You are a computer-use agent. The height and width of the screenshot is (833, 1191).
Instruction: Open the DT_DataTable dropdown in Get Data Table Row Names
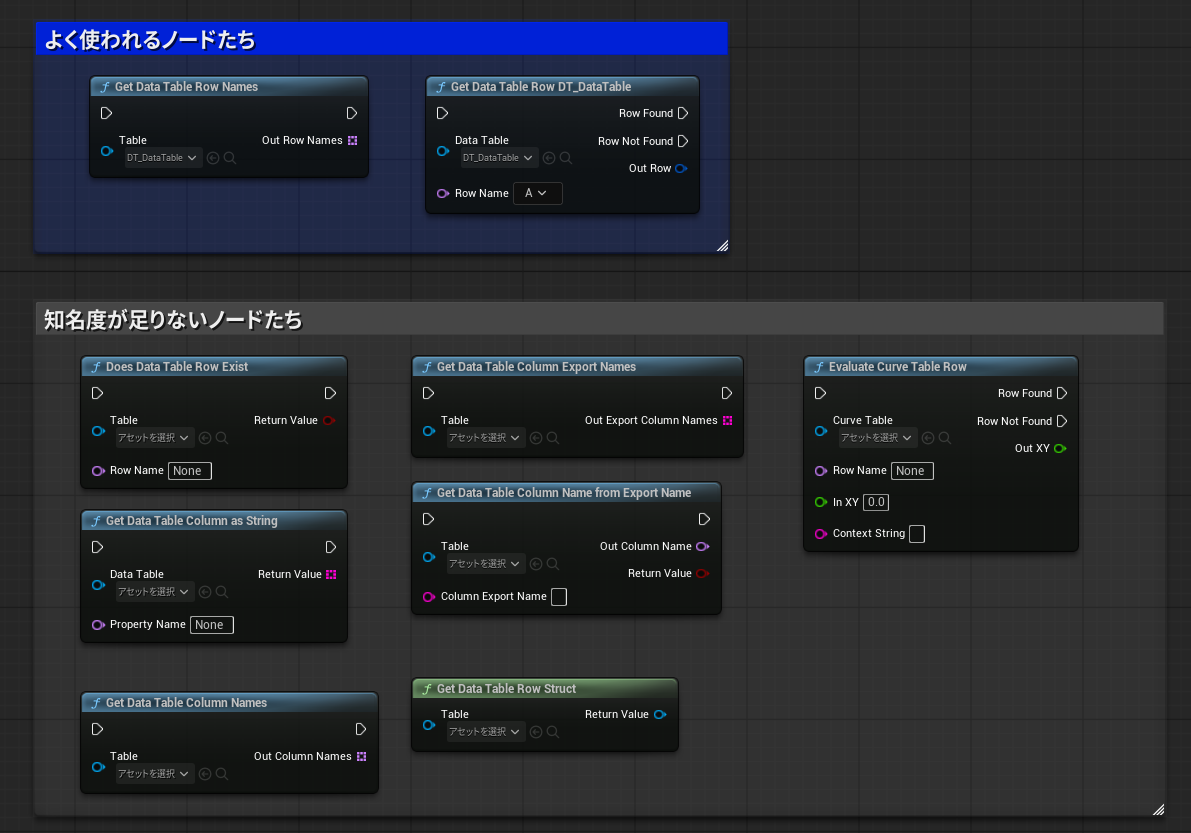163,158
